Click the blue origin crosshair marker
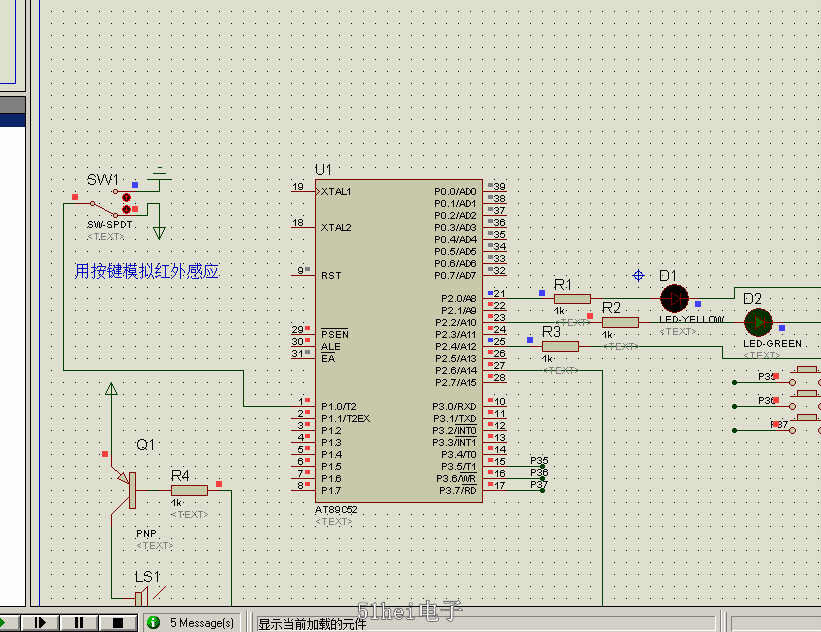 [x=638, y=275]
